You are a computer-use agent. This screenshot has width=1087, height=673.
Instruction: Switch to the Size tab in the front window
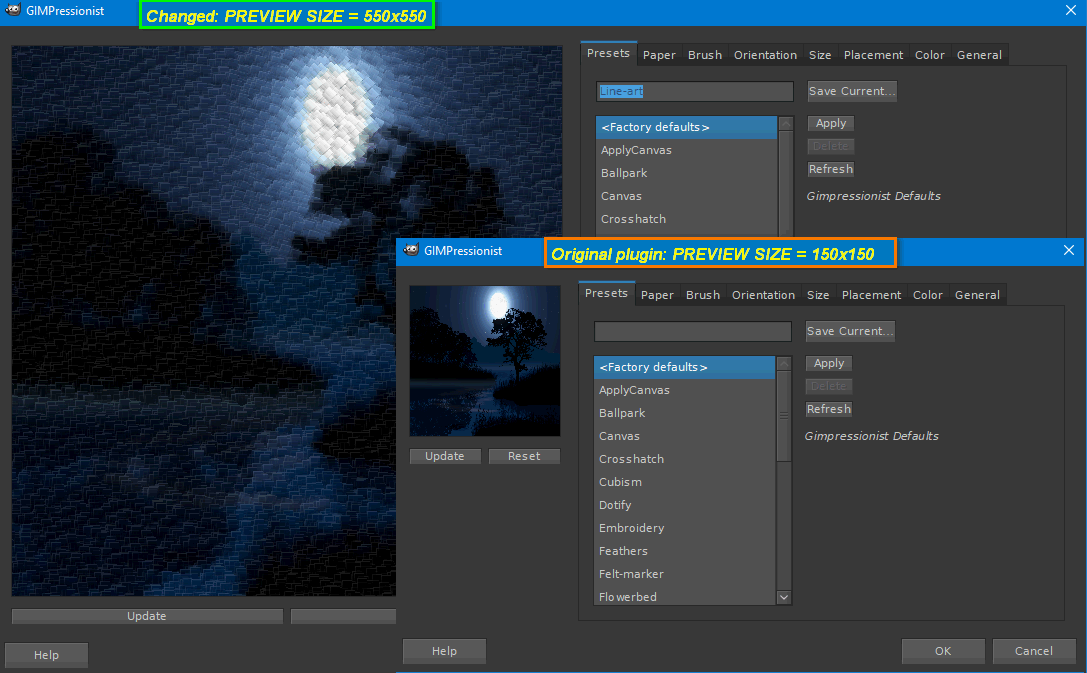click(x=817, y=295)
